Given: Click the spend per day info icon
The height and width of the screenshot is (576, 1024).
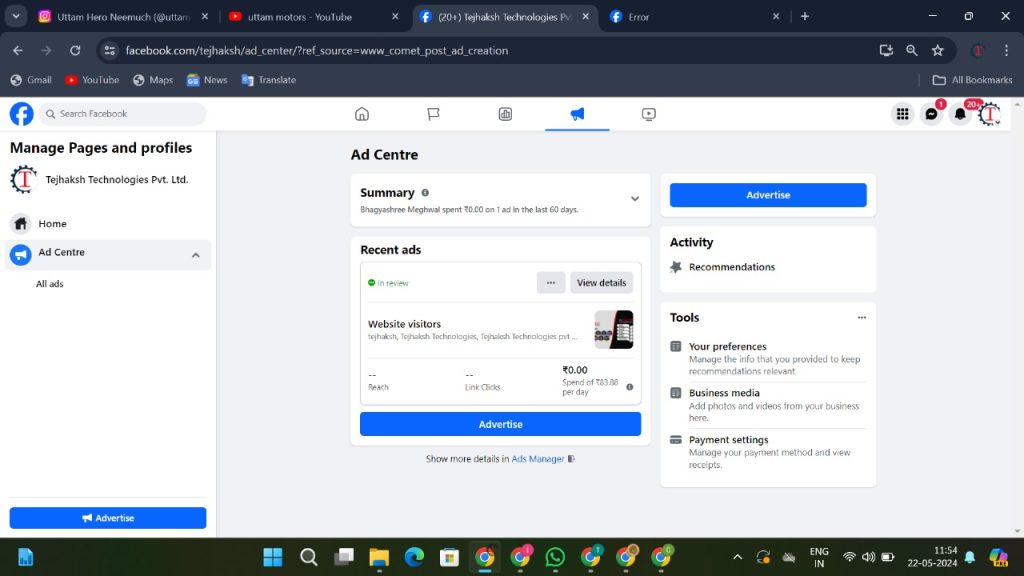Looking at the screenshot, I should tap(630, 387).
